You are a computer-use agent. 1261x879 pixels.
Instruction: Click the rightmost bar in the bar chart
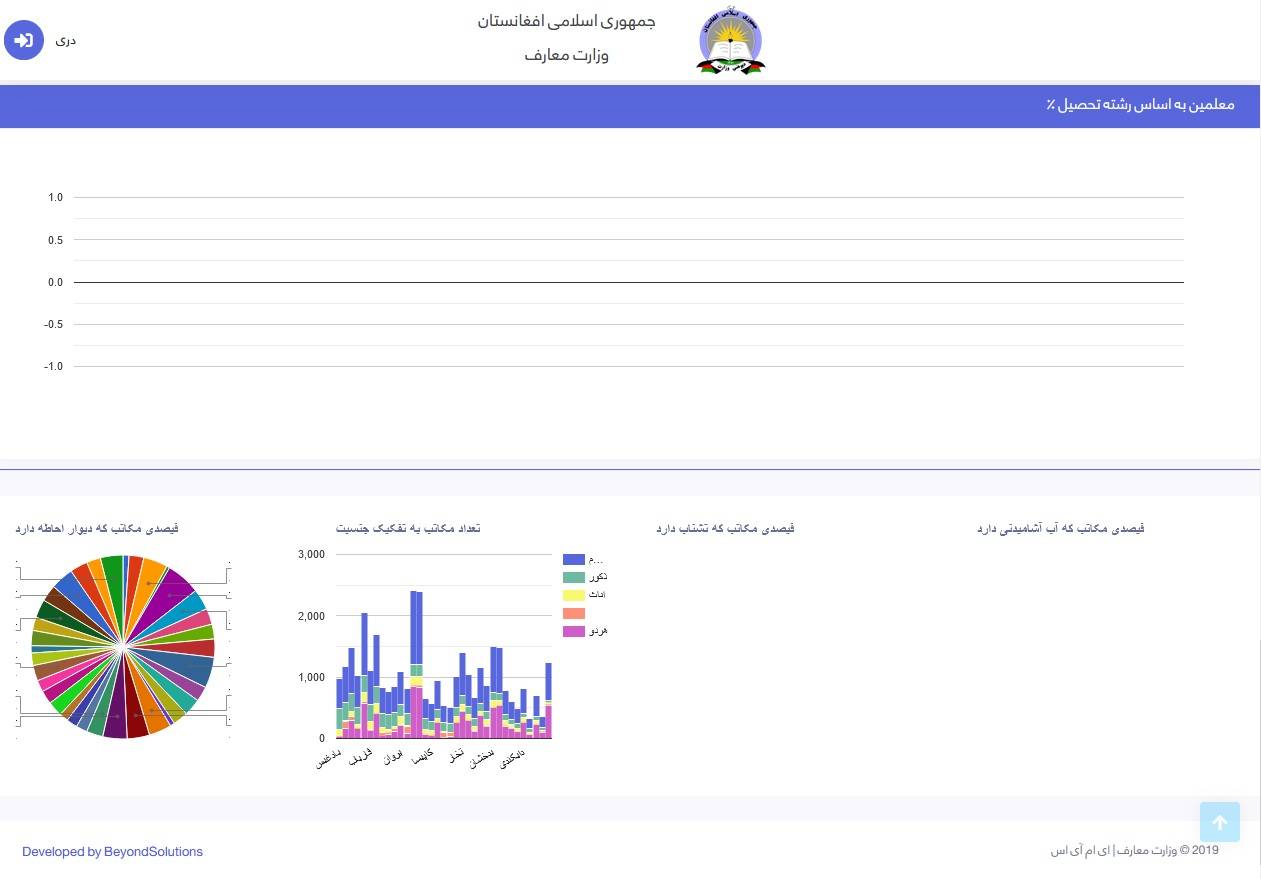click(548, 690)
